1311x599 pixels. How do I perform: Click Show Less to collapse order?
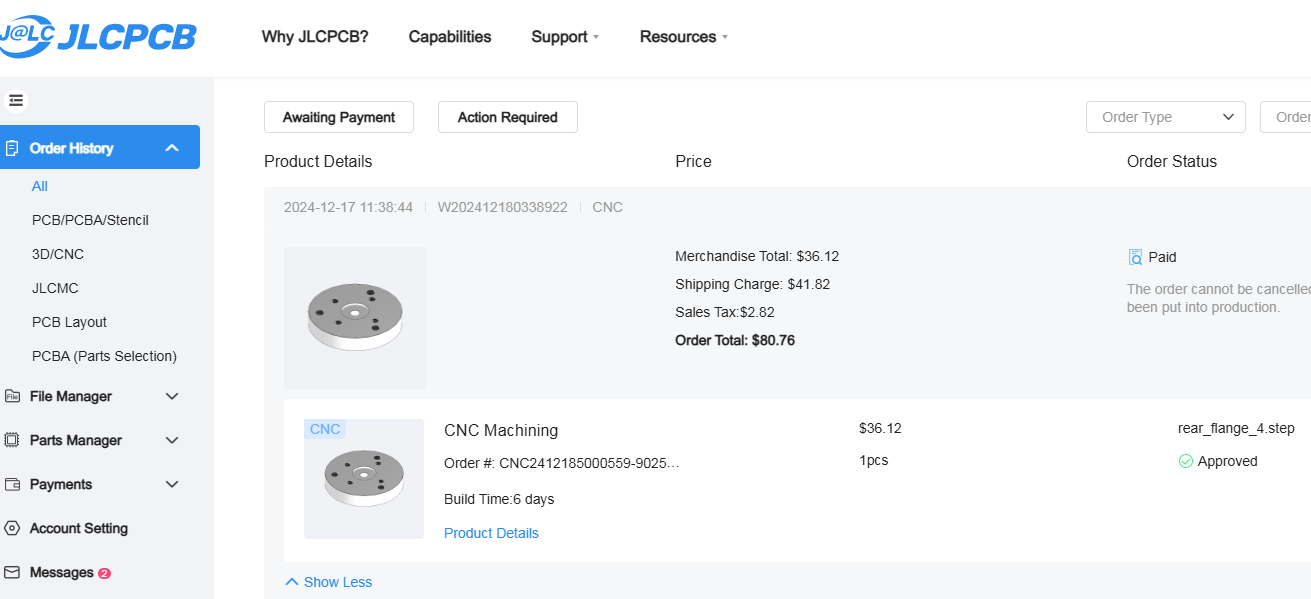click(329, 582)
